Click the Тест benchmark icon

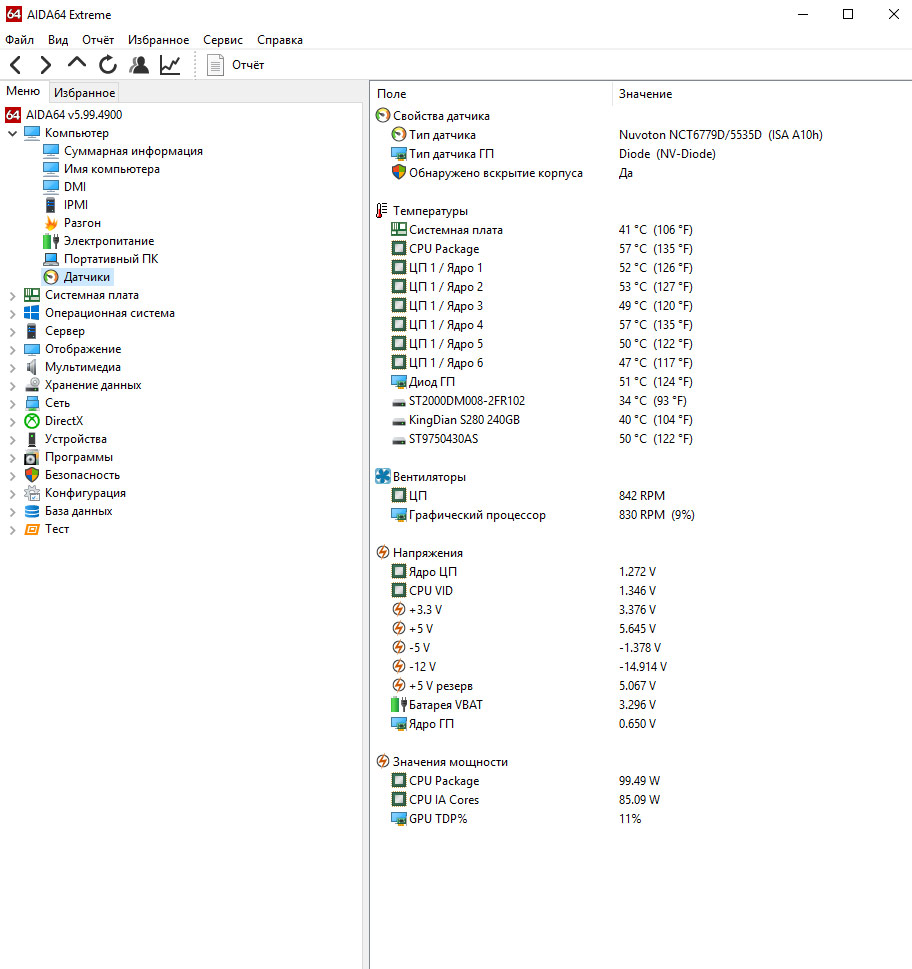click(32, 530)
